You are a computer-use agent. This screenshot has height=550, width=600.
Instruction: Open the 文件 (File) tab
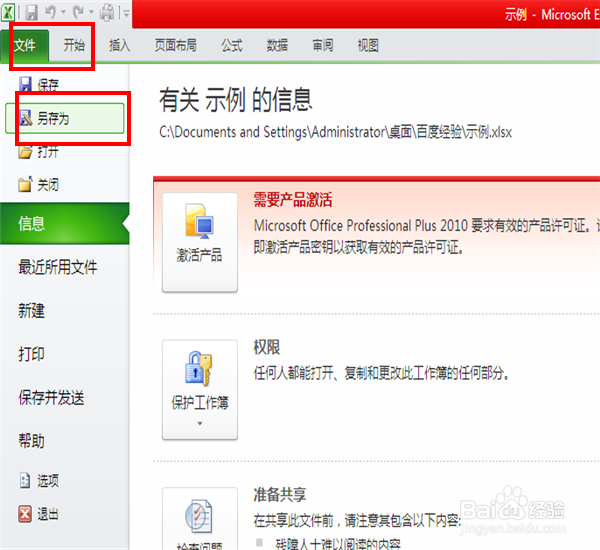[x=24, y=46]
